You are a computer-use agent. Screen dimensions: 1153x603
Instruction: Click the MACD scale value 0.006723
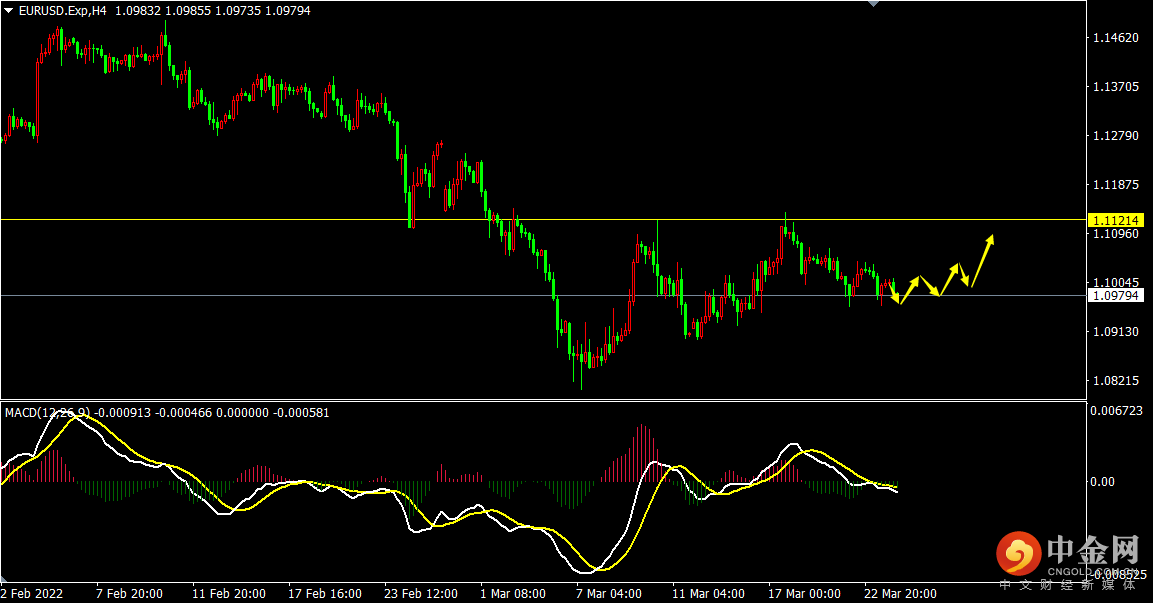1116,410
